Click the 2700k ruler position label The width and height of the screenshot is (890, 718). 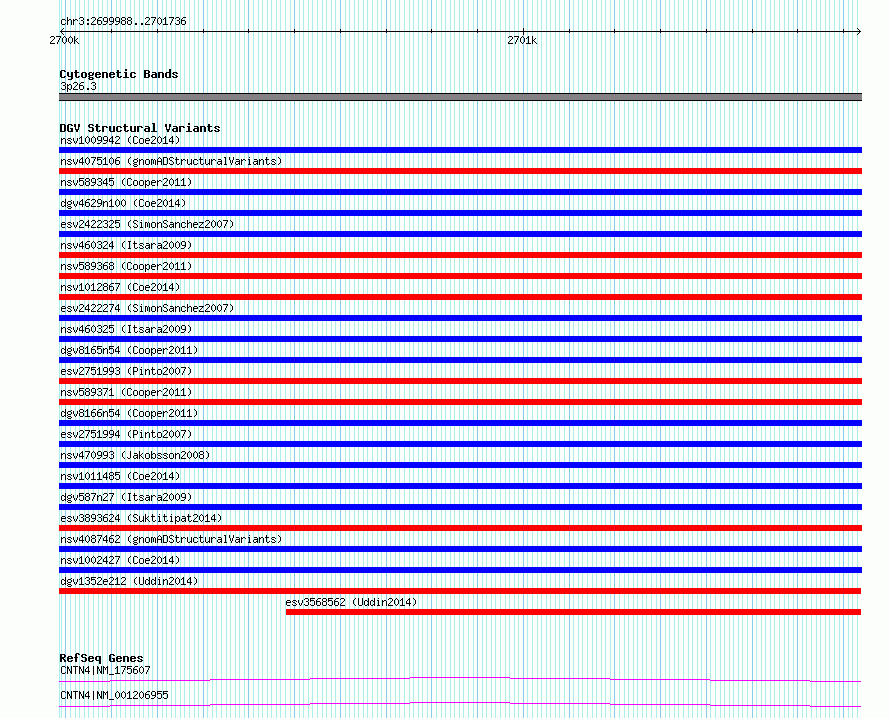coord(64,40)
